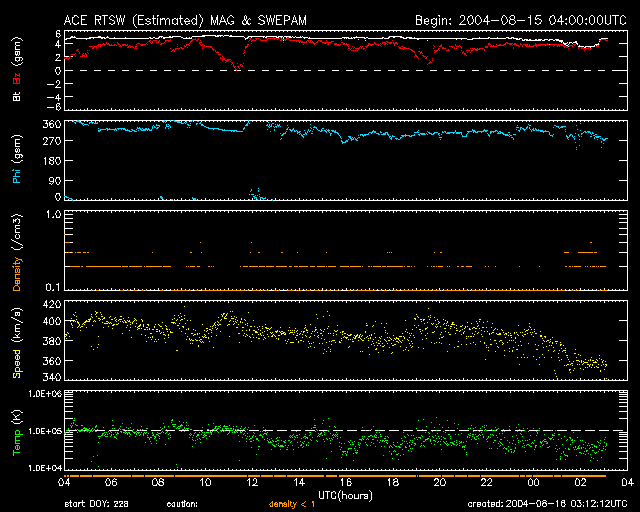The height and width of the screenshot is (512, 640).
Task: Click the 400 tick label on Speed axis
Action: click(52, 321)
